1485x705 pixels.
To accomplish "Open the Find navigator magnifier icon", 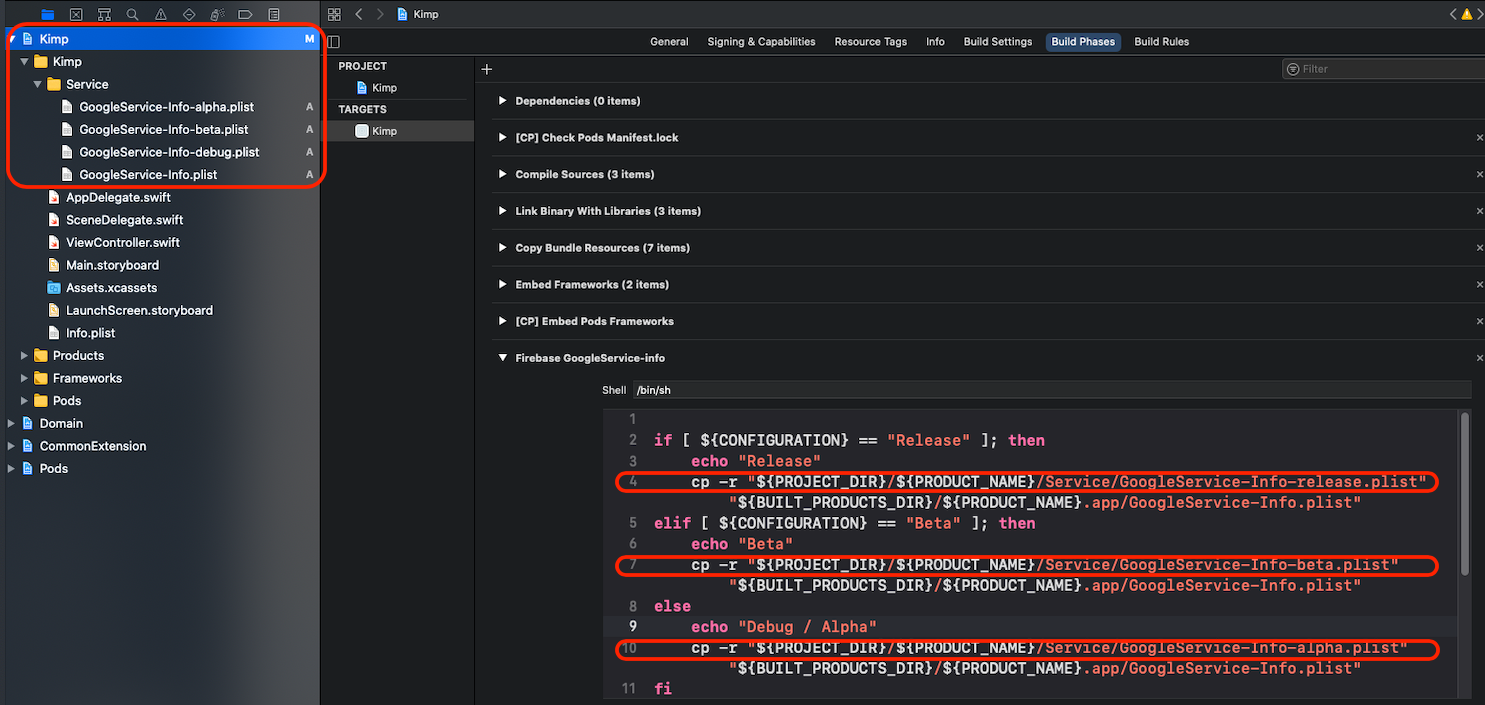I will 133,15.
